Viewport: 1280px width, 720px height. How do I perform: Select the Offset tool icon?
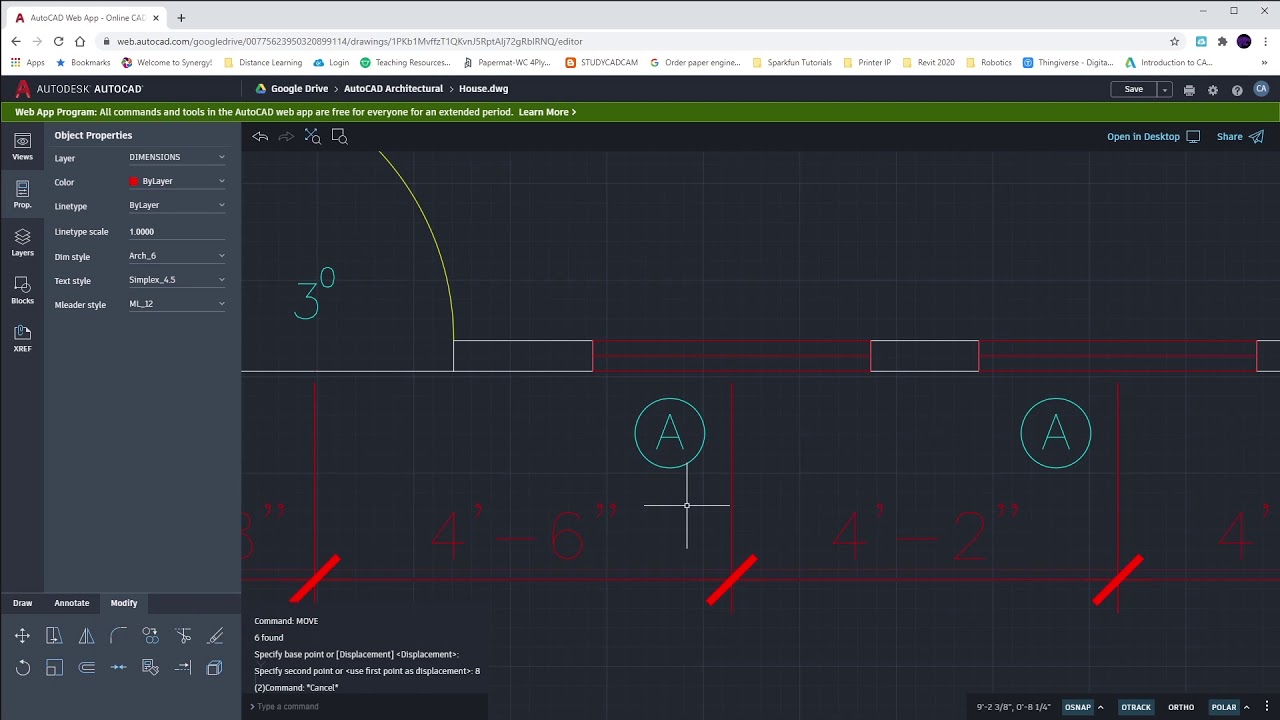point(86,668)
